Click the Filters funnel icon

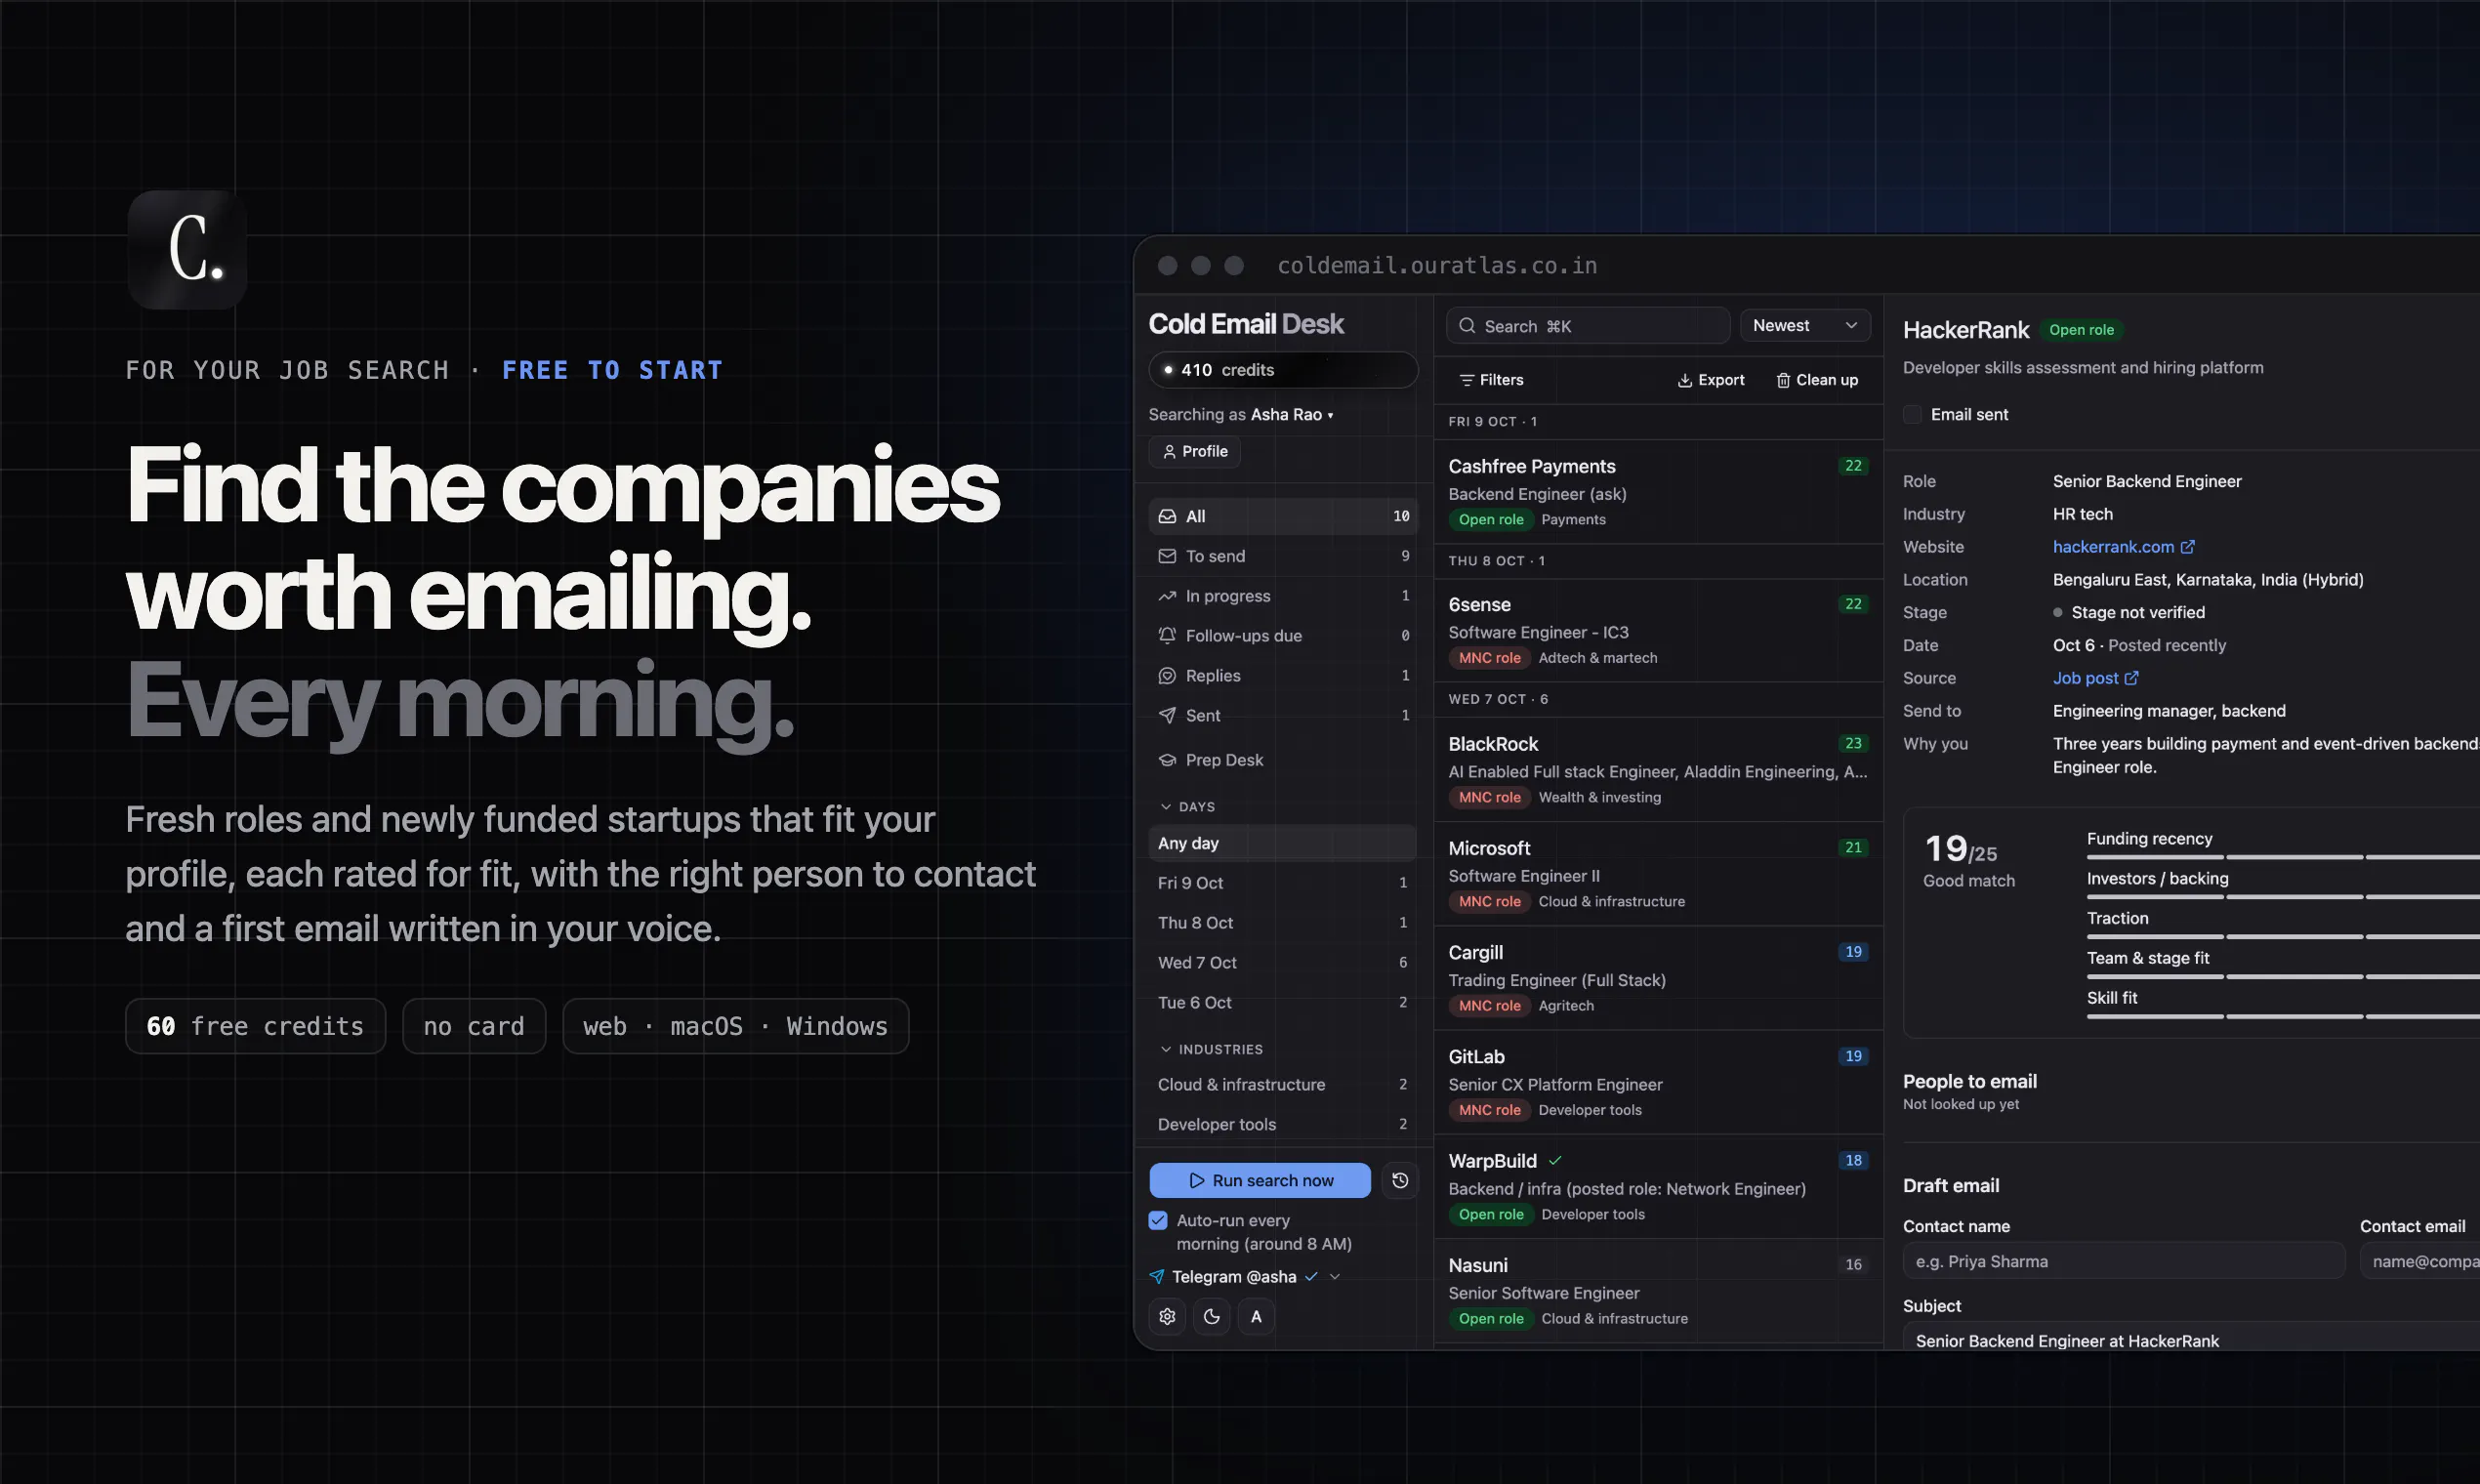1466,380
